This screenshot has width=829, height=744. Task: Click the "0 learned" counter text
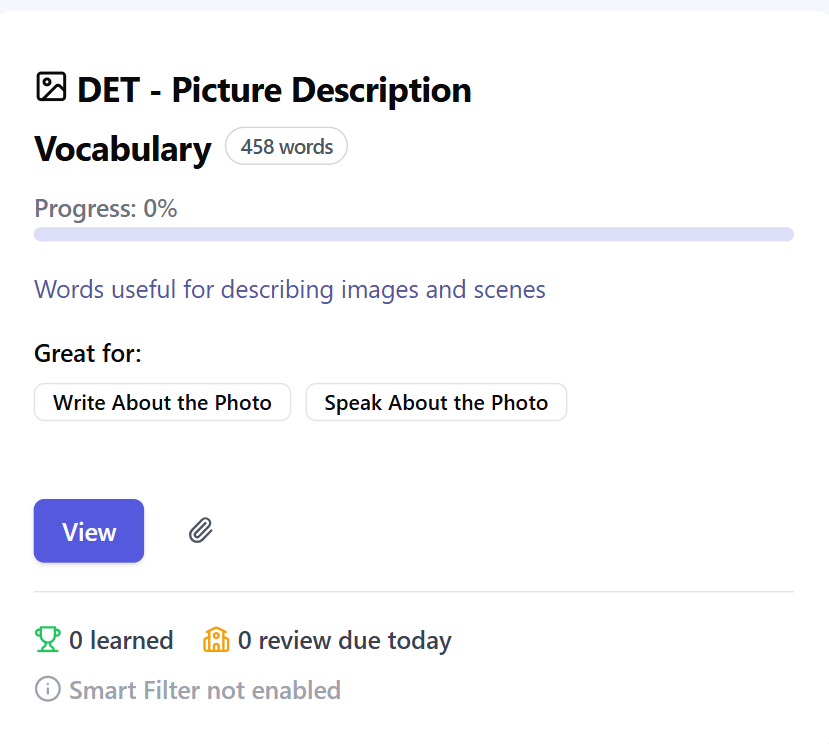pos(121,640)
